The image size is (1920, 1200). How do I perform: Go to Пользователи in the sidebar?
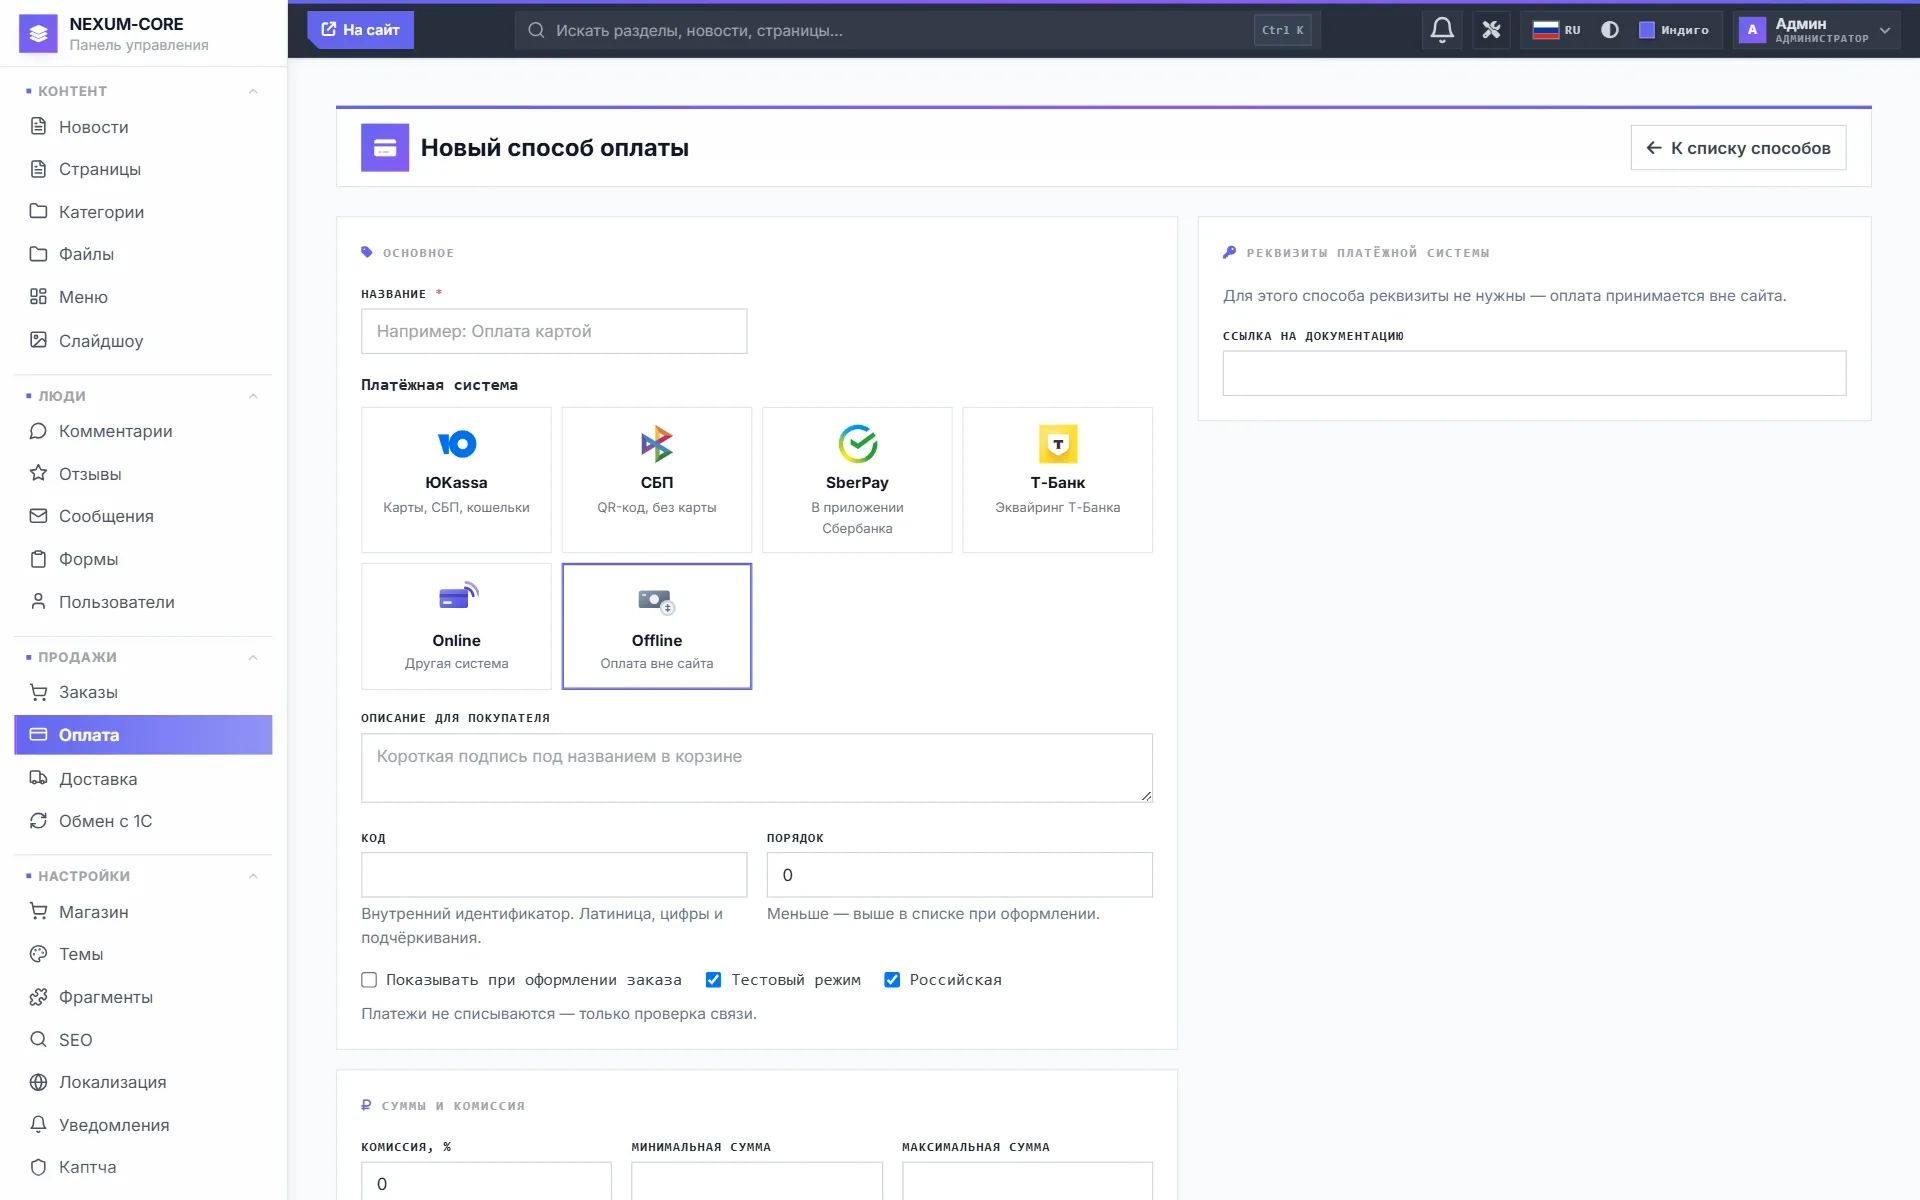coord(143,602)
